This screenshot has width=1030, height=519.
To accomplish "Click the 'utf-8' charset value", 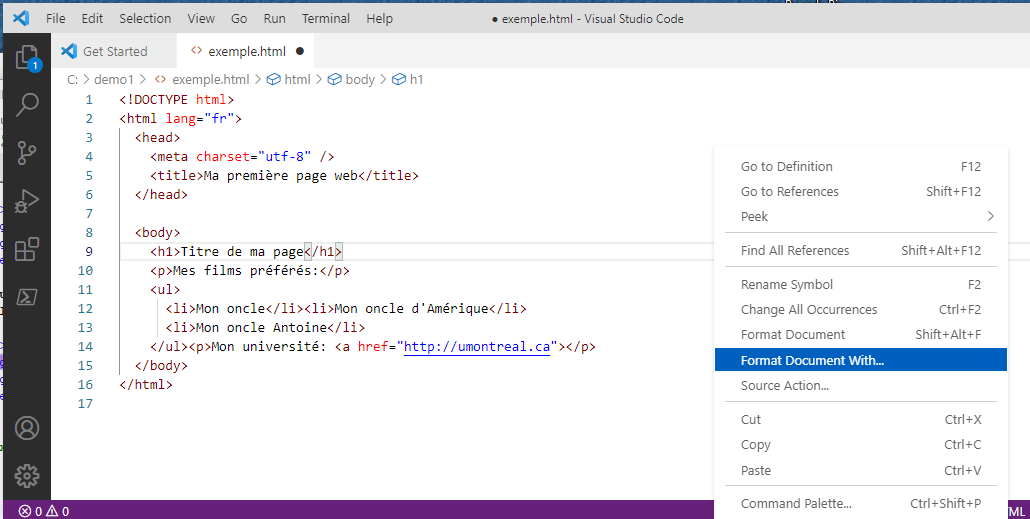I will pos(284,156).
